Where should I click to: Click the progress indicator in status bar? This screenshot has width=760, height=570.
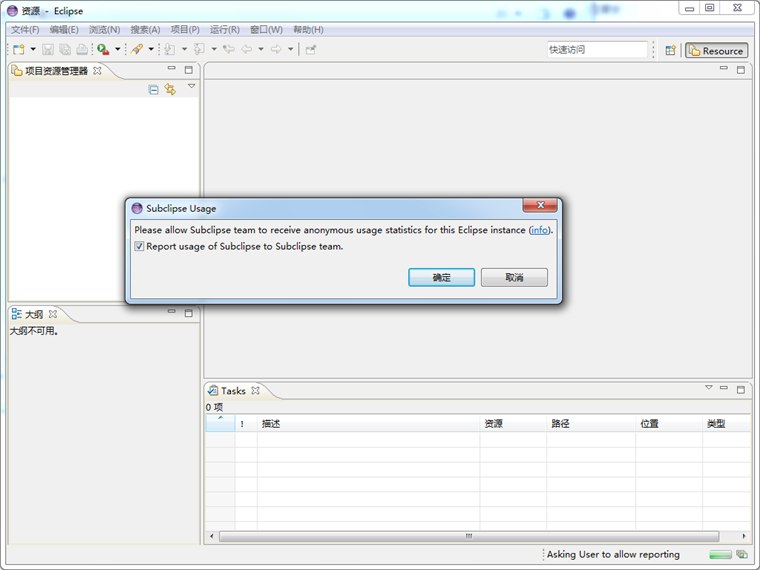pos(720,554)
